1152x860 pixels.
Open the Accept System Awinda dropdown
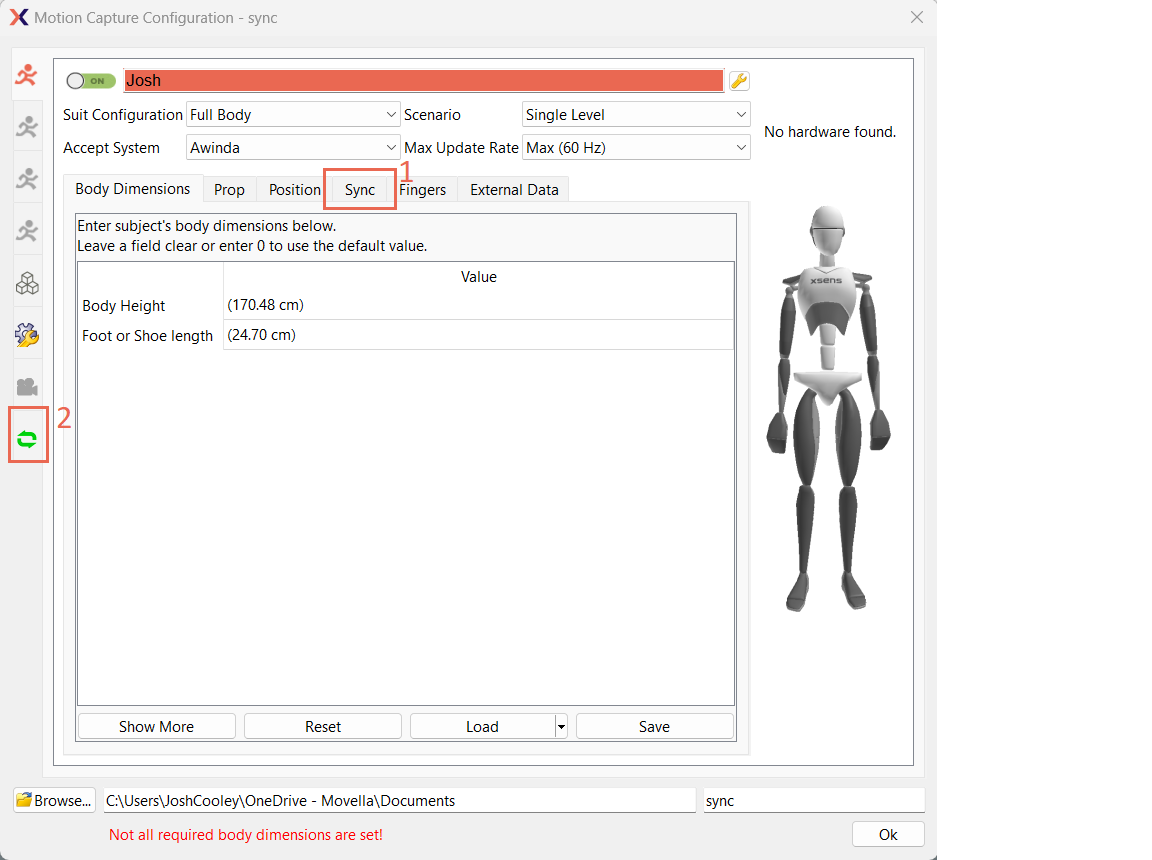coord(293,148)
